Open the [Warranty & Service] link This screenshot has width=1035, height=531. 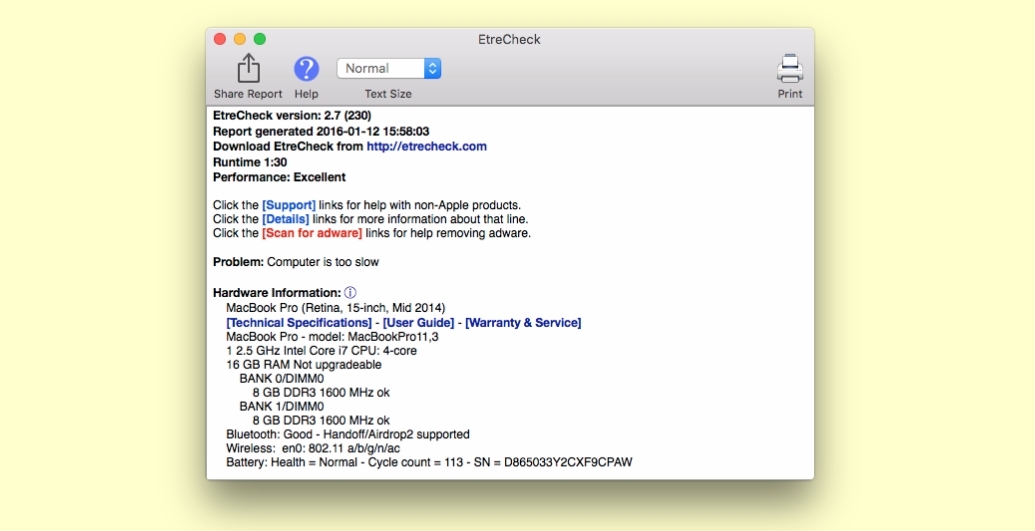pyautogui.click(x=523, y=323)
